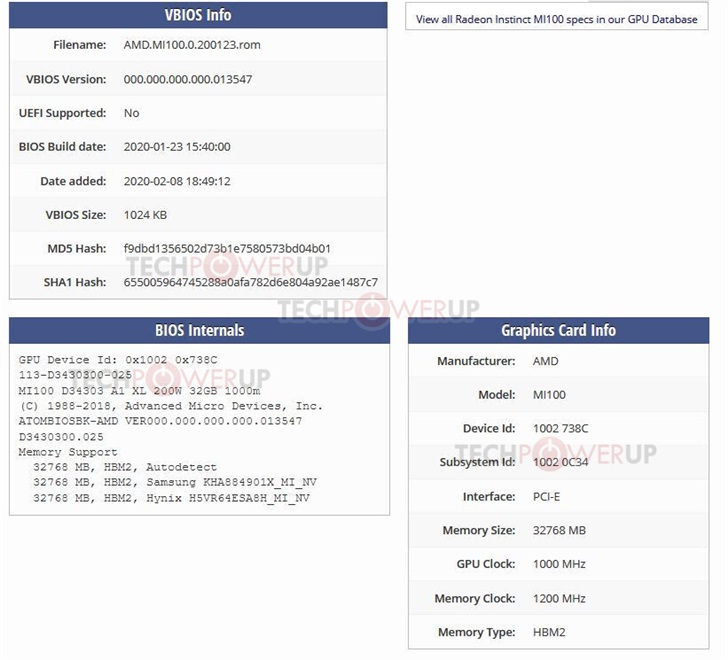
Task: Click UEFI Supported value No
Action: 131,113
